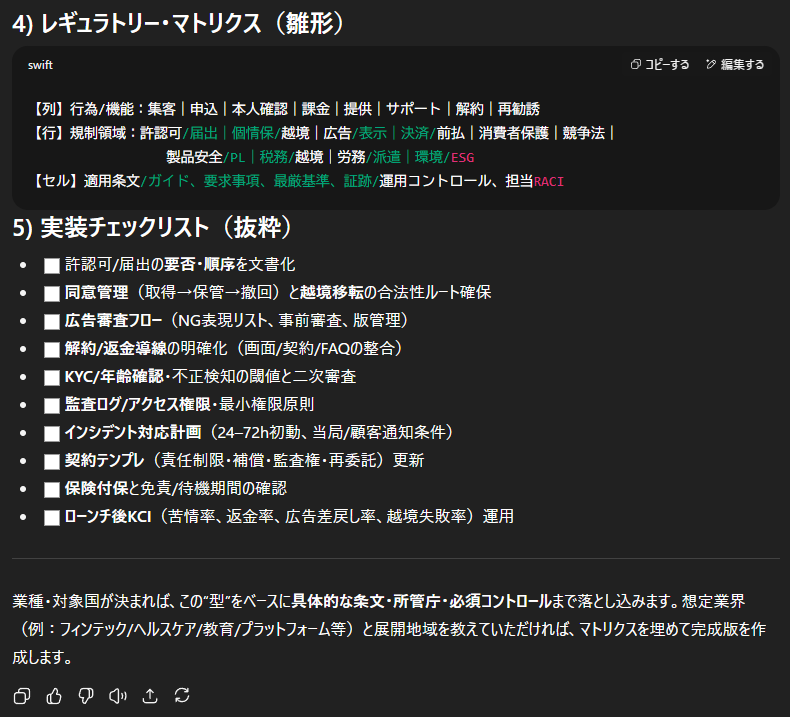Click the checkbox beside 契約テンプレ
This screenshot has height=717, width=790.
click(52, 462)
